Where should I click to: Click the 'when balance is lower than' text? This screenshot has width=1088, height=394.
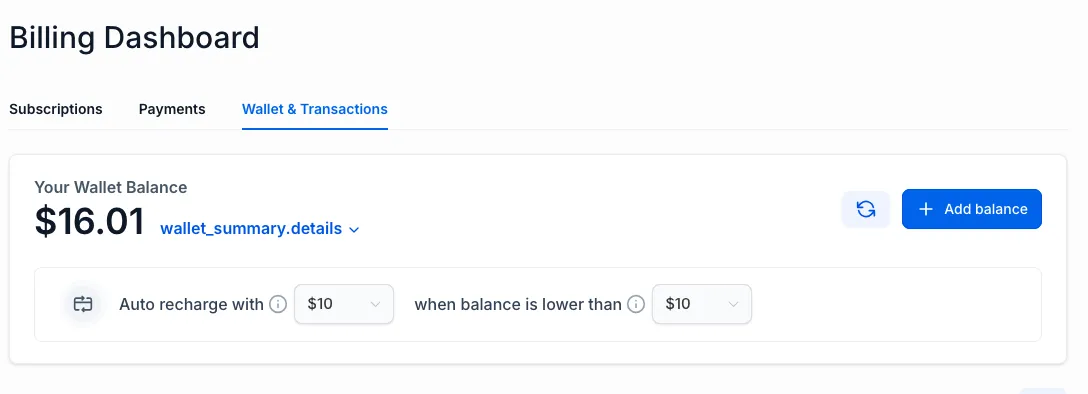pos(518,304)
